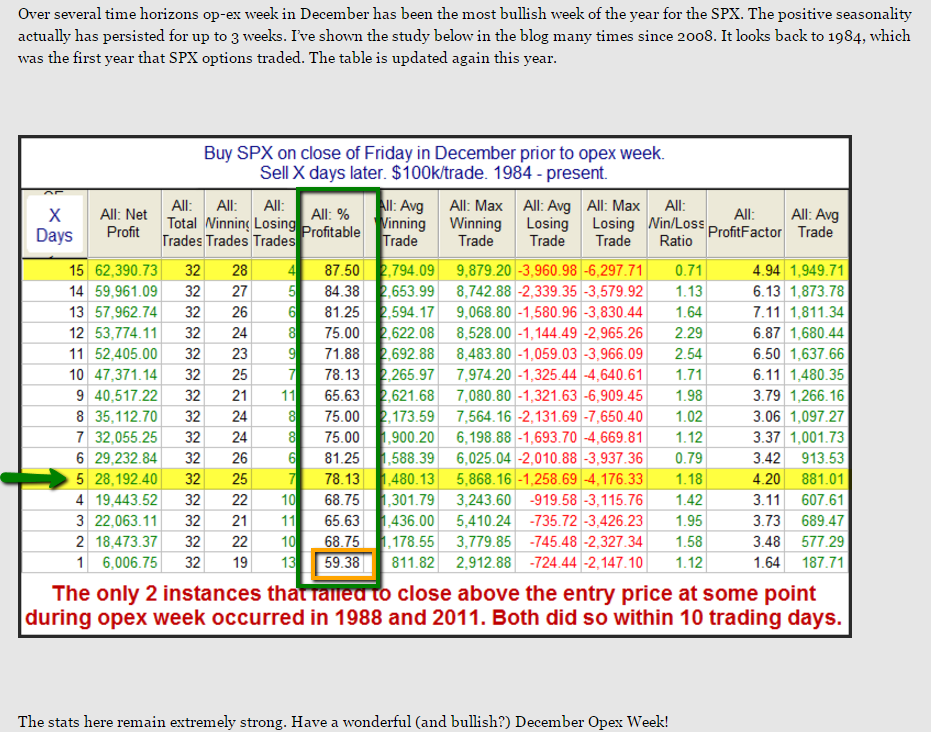The height and width of the screenshot is (732, 931).
Task: Select the 19,443.52 cell
Action: (x=126, y=500)
